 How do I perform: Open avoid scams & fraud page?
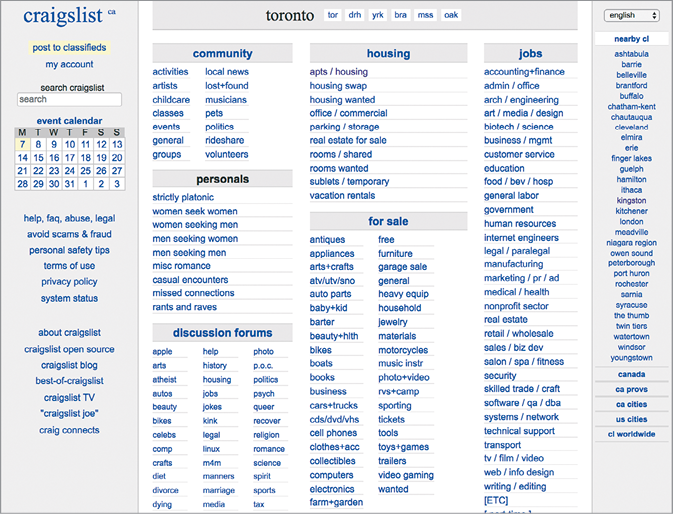point(69,234)
